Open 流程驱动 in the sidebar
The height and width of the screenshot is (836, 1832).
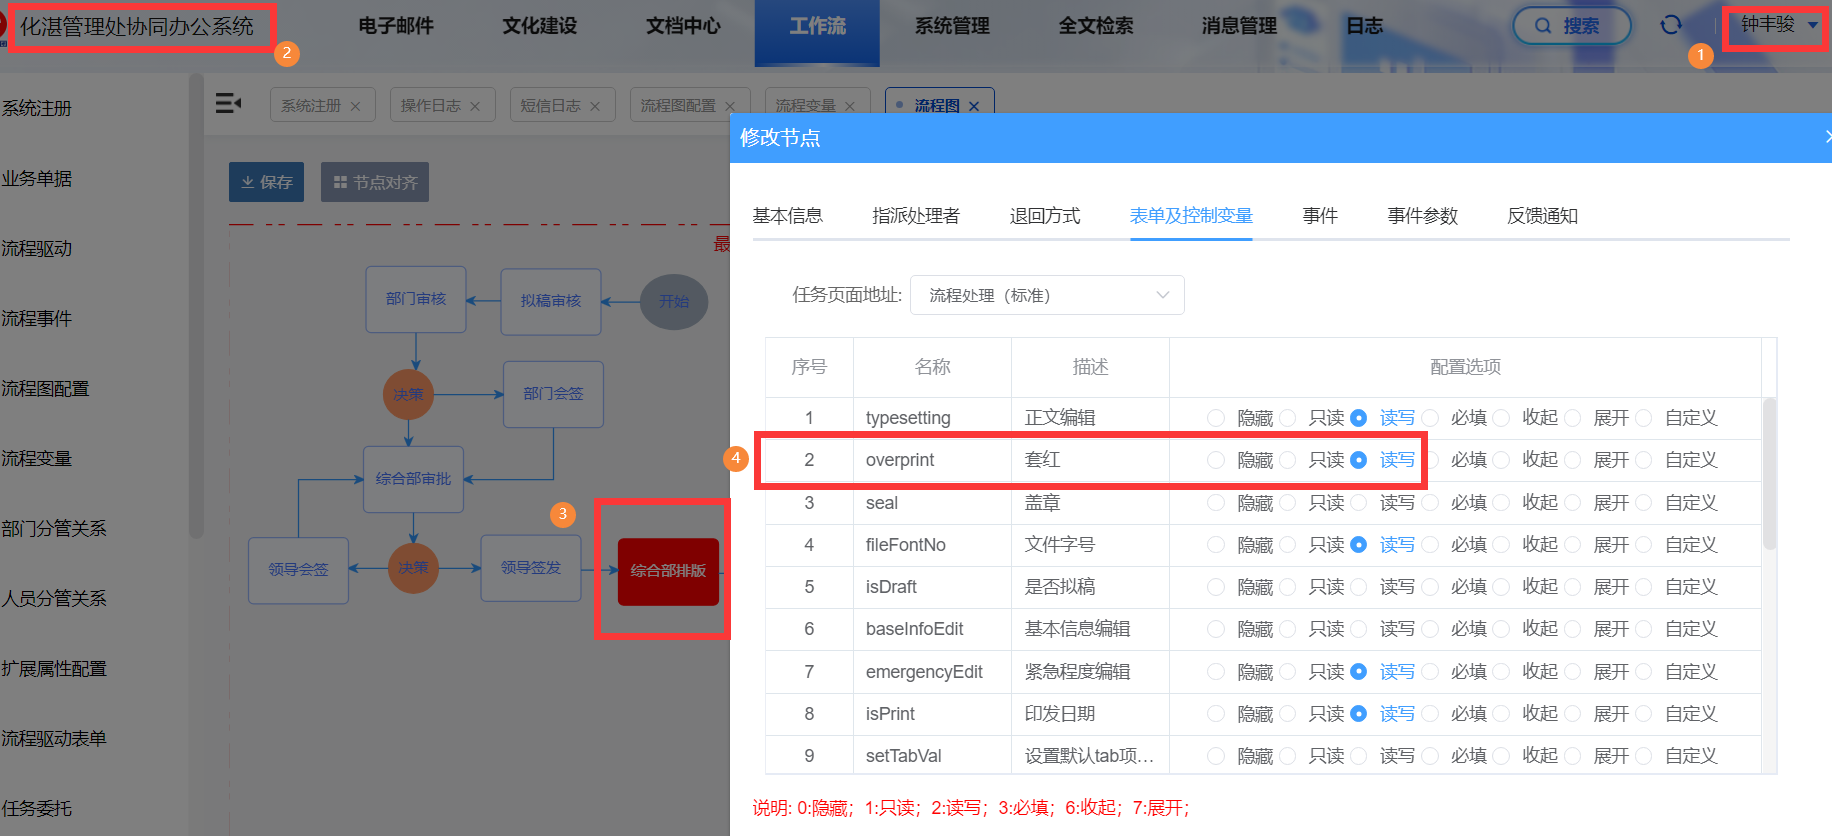pyautogui.click(x=37, y=249)
